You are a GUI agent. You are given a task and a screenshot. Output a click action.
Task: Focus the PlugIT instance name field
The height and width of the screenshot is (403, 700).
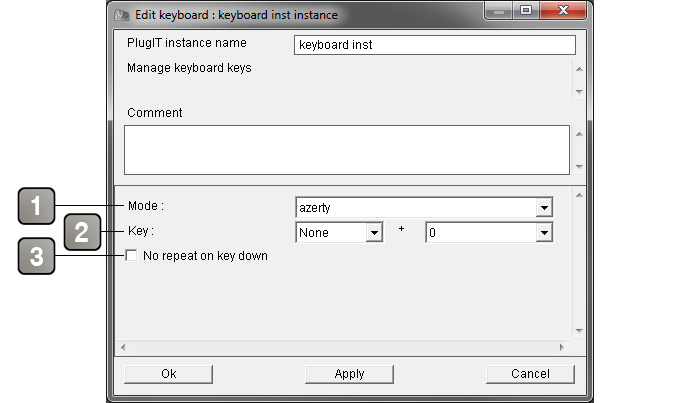(x=434, y=45)
